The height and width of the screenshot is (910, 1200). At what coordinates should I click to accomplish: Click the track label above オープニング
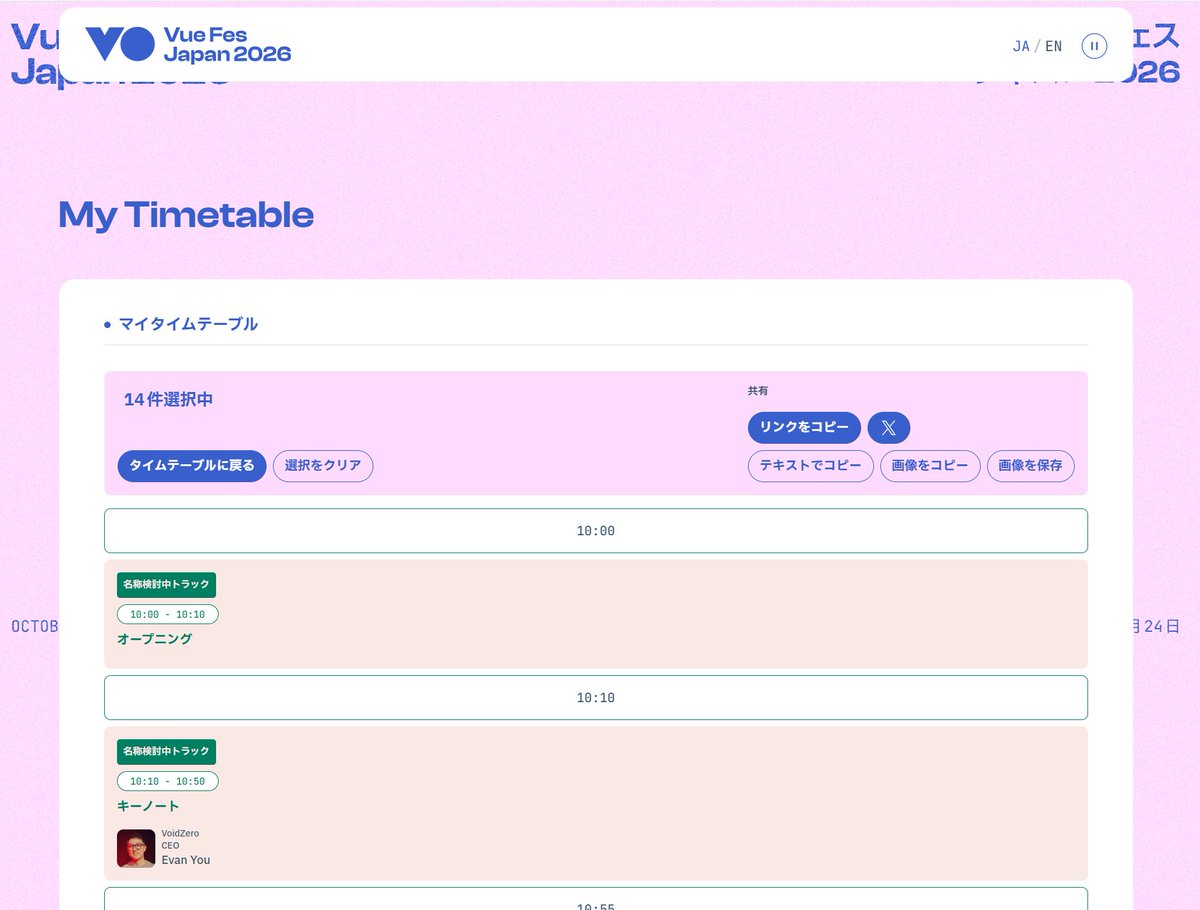(167, 585)
